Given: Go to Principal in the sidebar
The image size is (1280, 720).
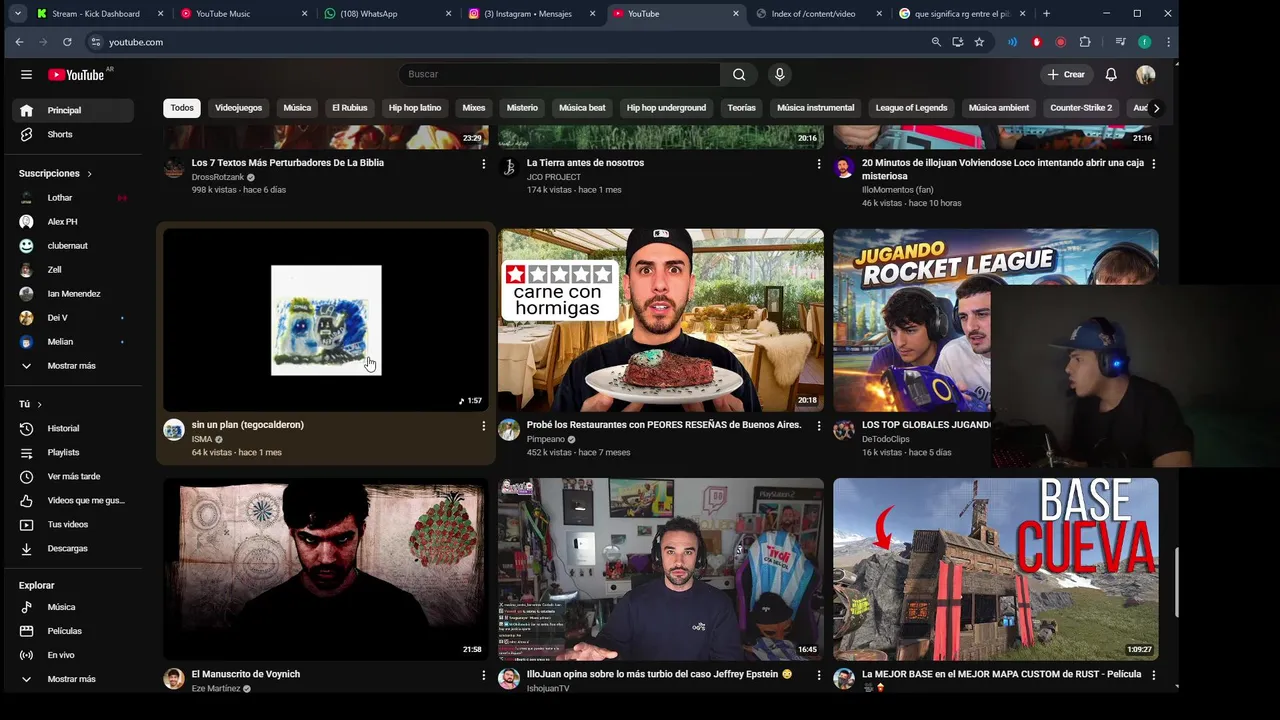Looking at the screenshot, I should pyautogui.click(x=72, y=110).
